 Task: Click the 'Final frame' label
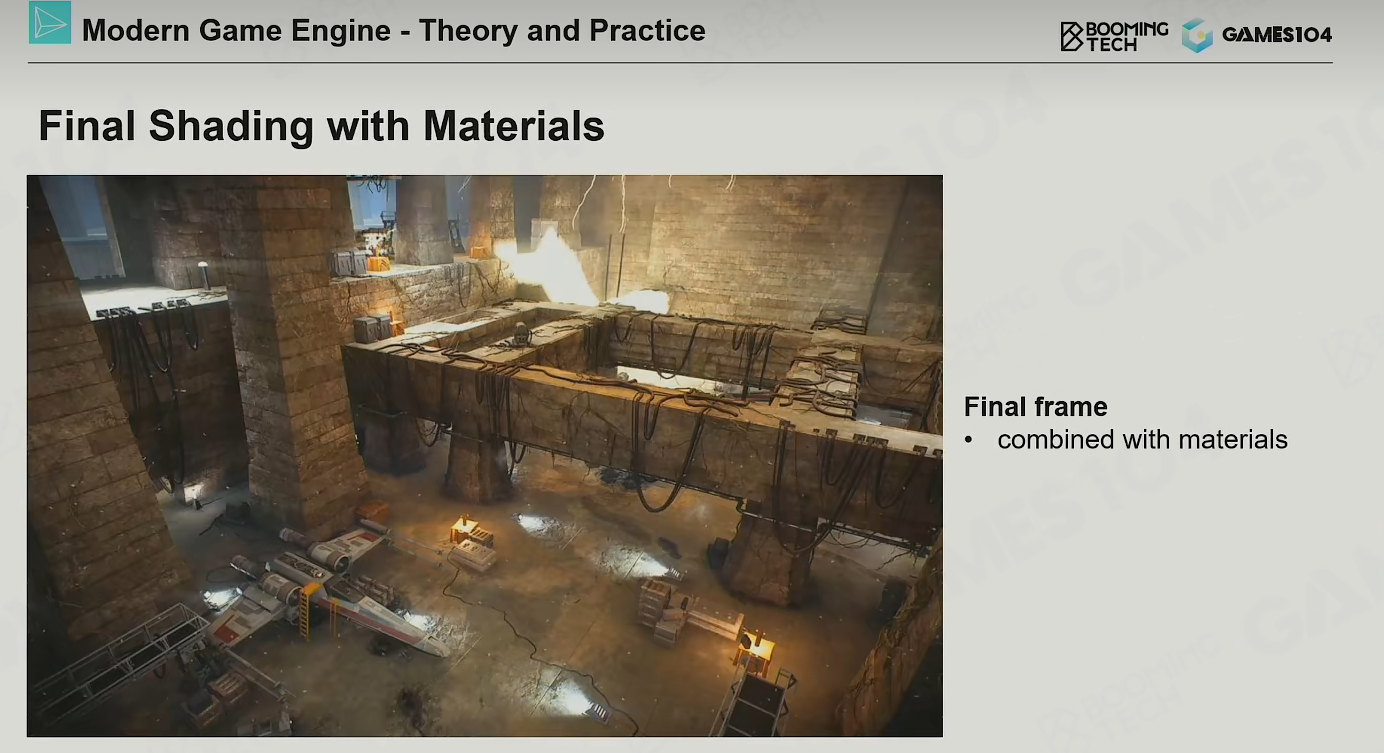pos(1036,407)
